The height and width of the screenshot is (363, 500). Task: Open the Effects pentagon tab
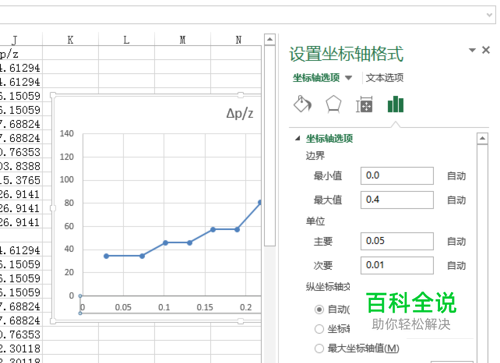coord(333,104)
